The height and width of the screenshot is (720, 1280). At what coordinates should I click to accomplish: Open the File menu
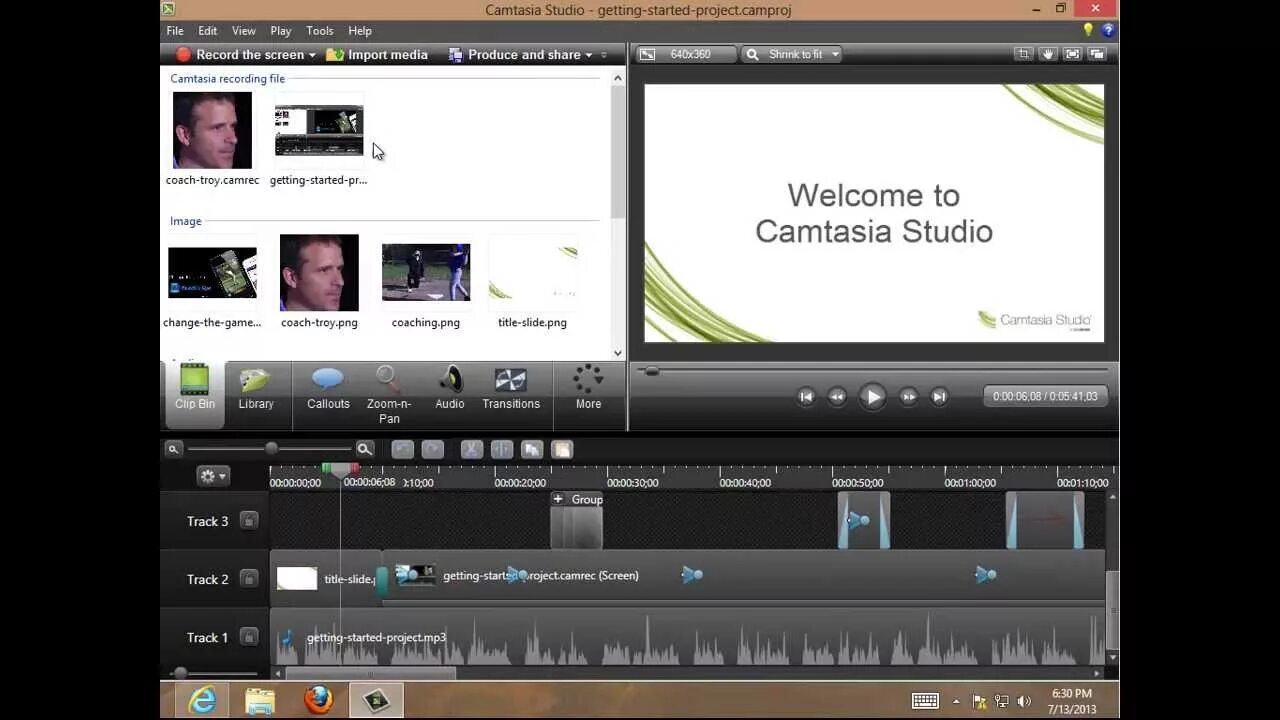[175, 31]
